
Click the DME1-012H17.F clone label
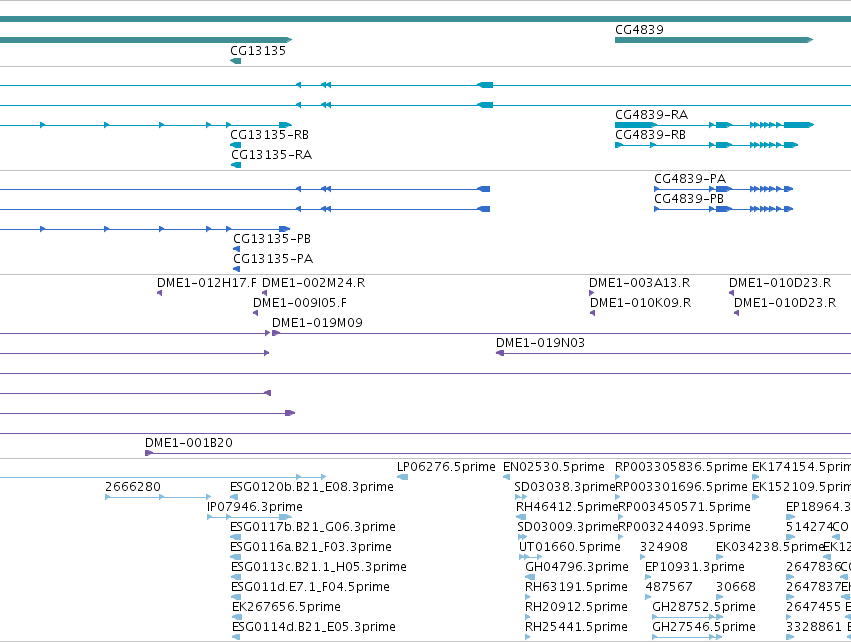point(207,283)
